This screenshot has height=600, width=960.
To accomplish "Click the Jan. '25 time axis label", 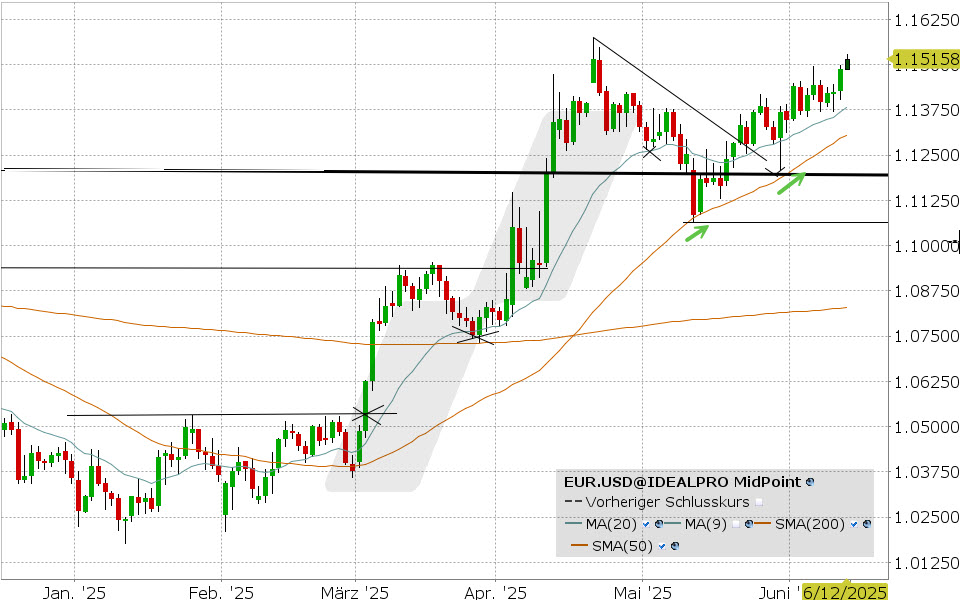I will coord(74,592).
